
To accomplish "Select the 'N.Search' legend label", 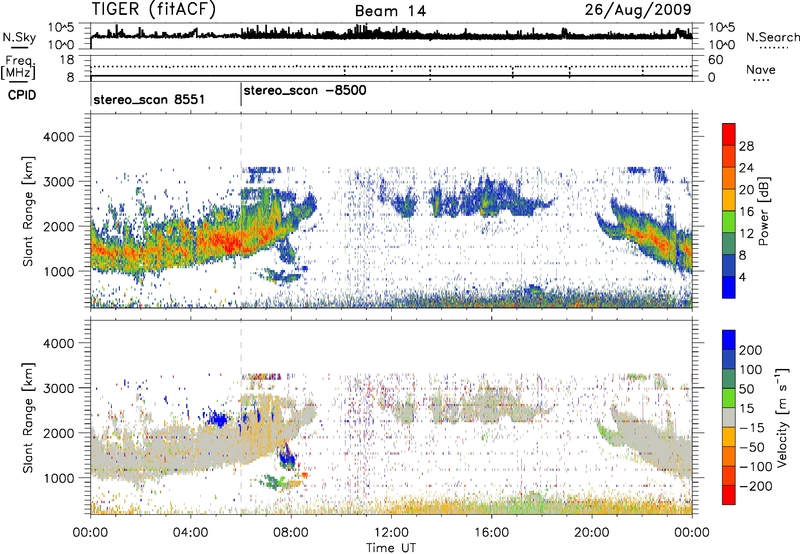I will pyautogui.click(x=772, y=37).
